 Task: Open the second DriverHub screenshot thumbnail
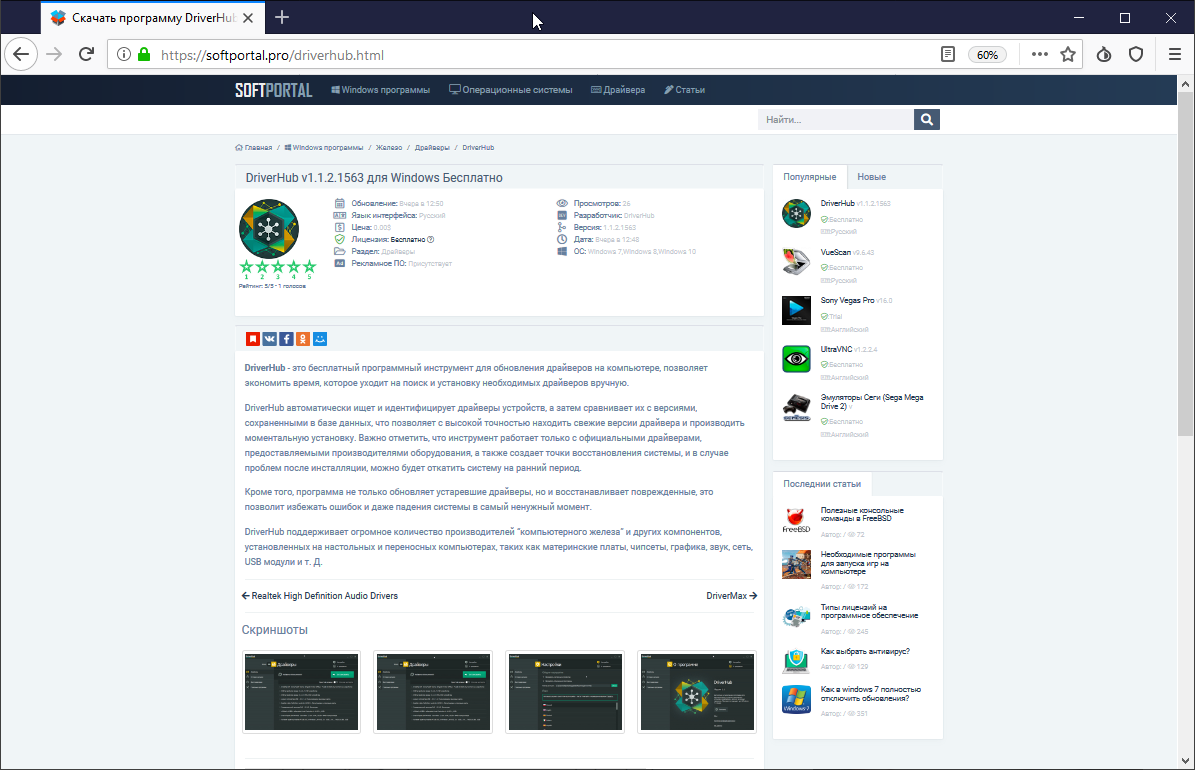pyautogui.click(x=433, y=692)
